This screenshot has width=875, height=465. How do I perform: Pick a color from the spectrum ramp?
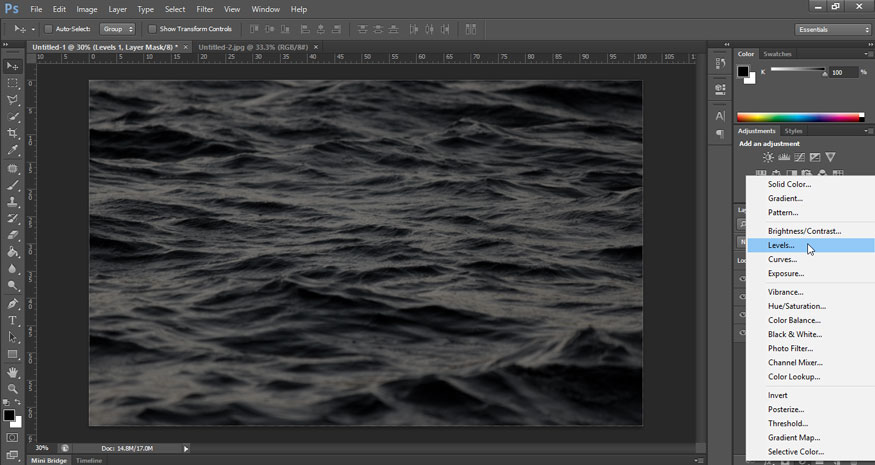800,117
